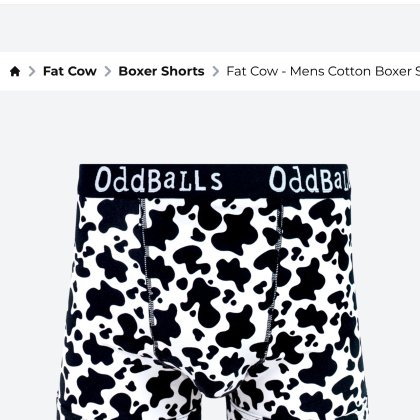Click the chevron after Boxer Shorts
The width and height of the screenshot is (420, 420).
click(216, 71)
